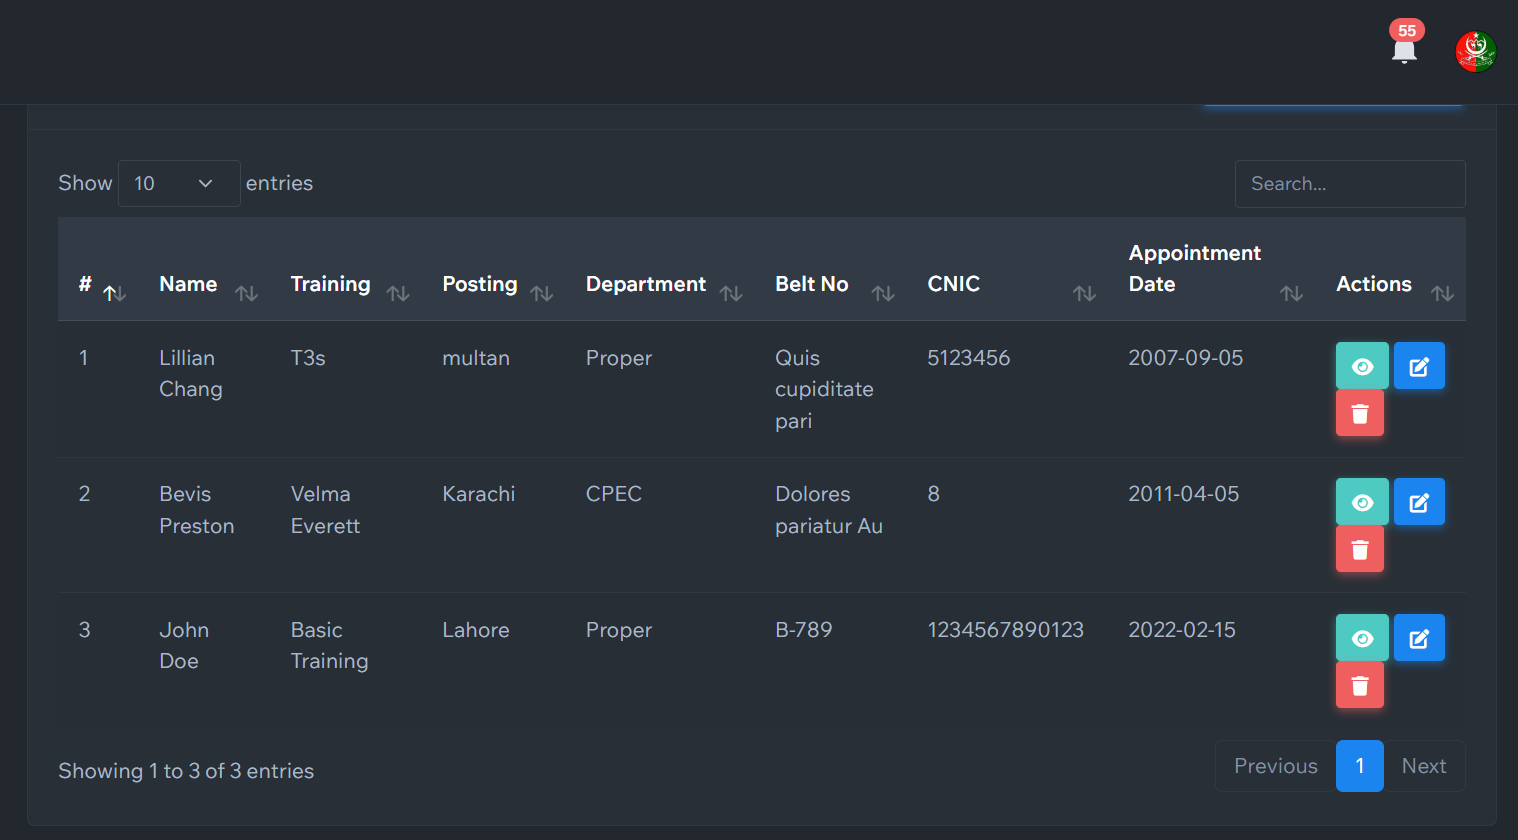View John Doe details with eye icon
The height and width of the screenshot is (840, 1518).
[1362, 638]
